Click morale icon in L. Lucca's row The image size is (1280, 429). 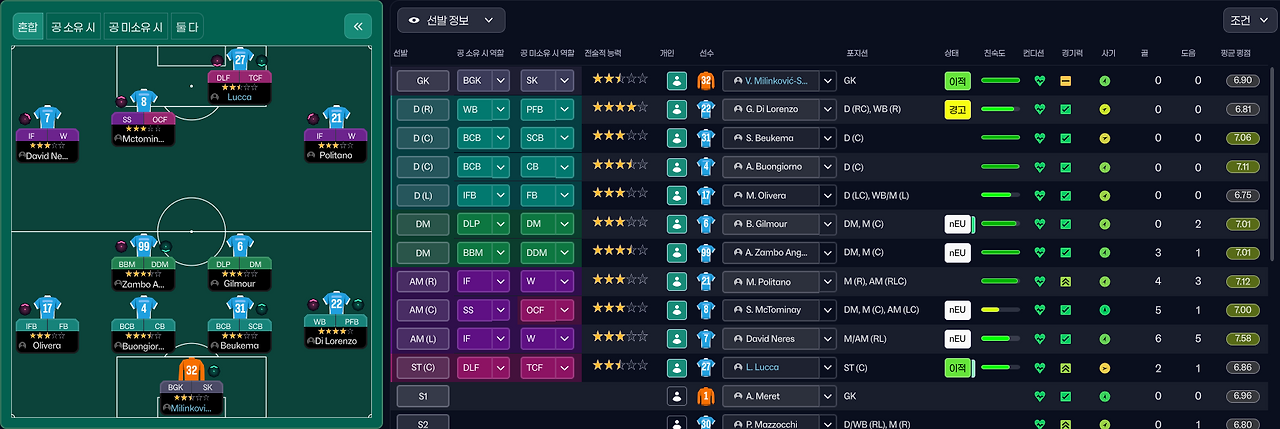(x=1105, y=368)
